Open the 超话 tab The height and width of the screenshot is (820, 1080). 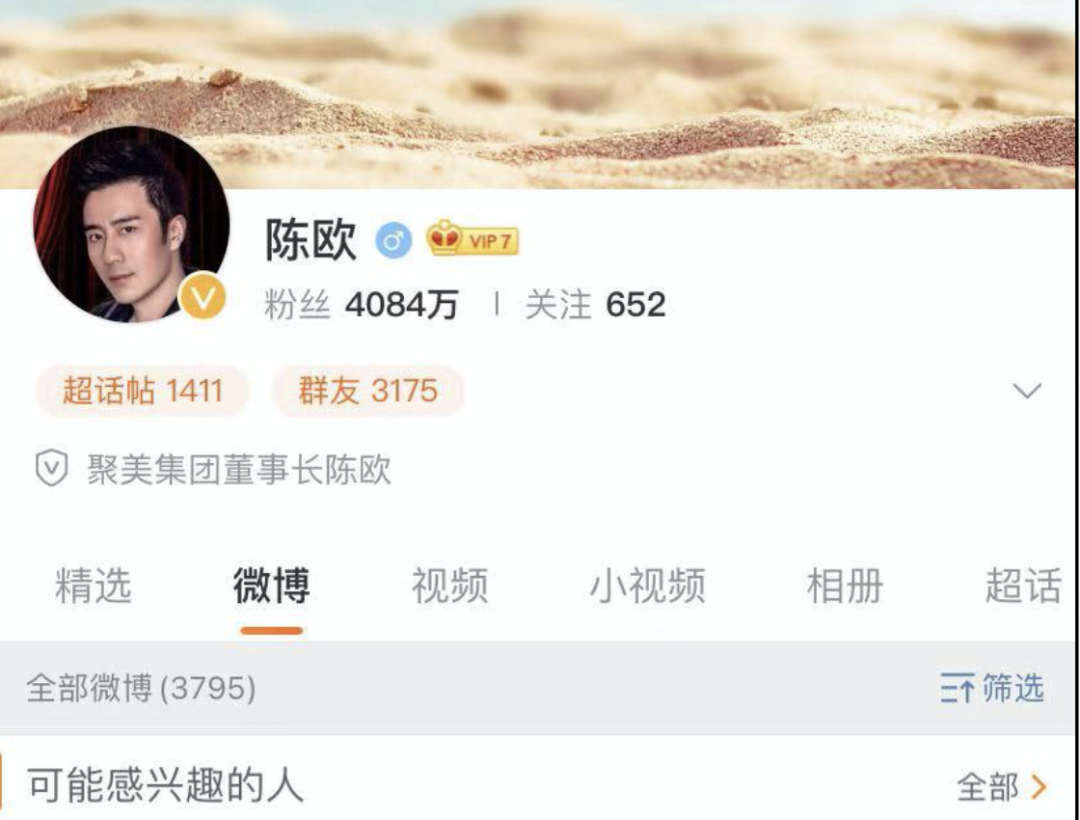[x=1024, y=586]
